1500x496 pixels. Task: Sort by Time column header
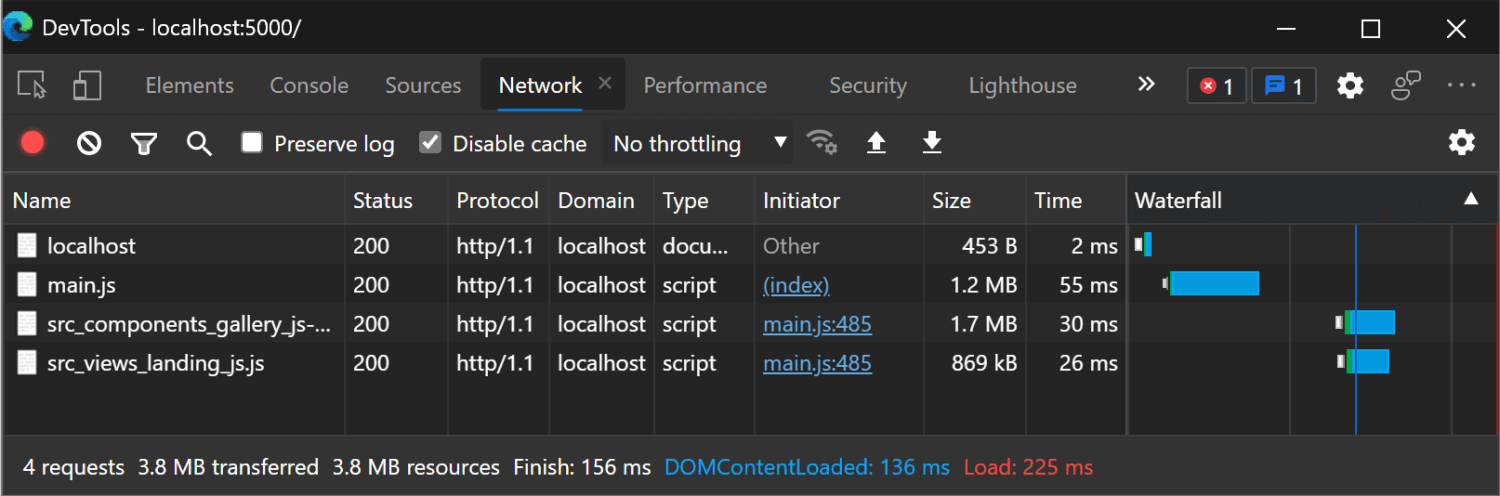coord(1076,201)
